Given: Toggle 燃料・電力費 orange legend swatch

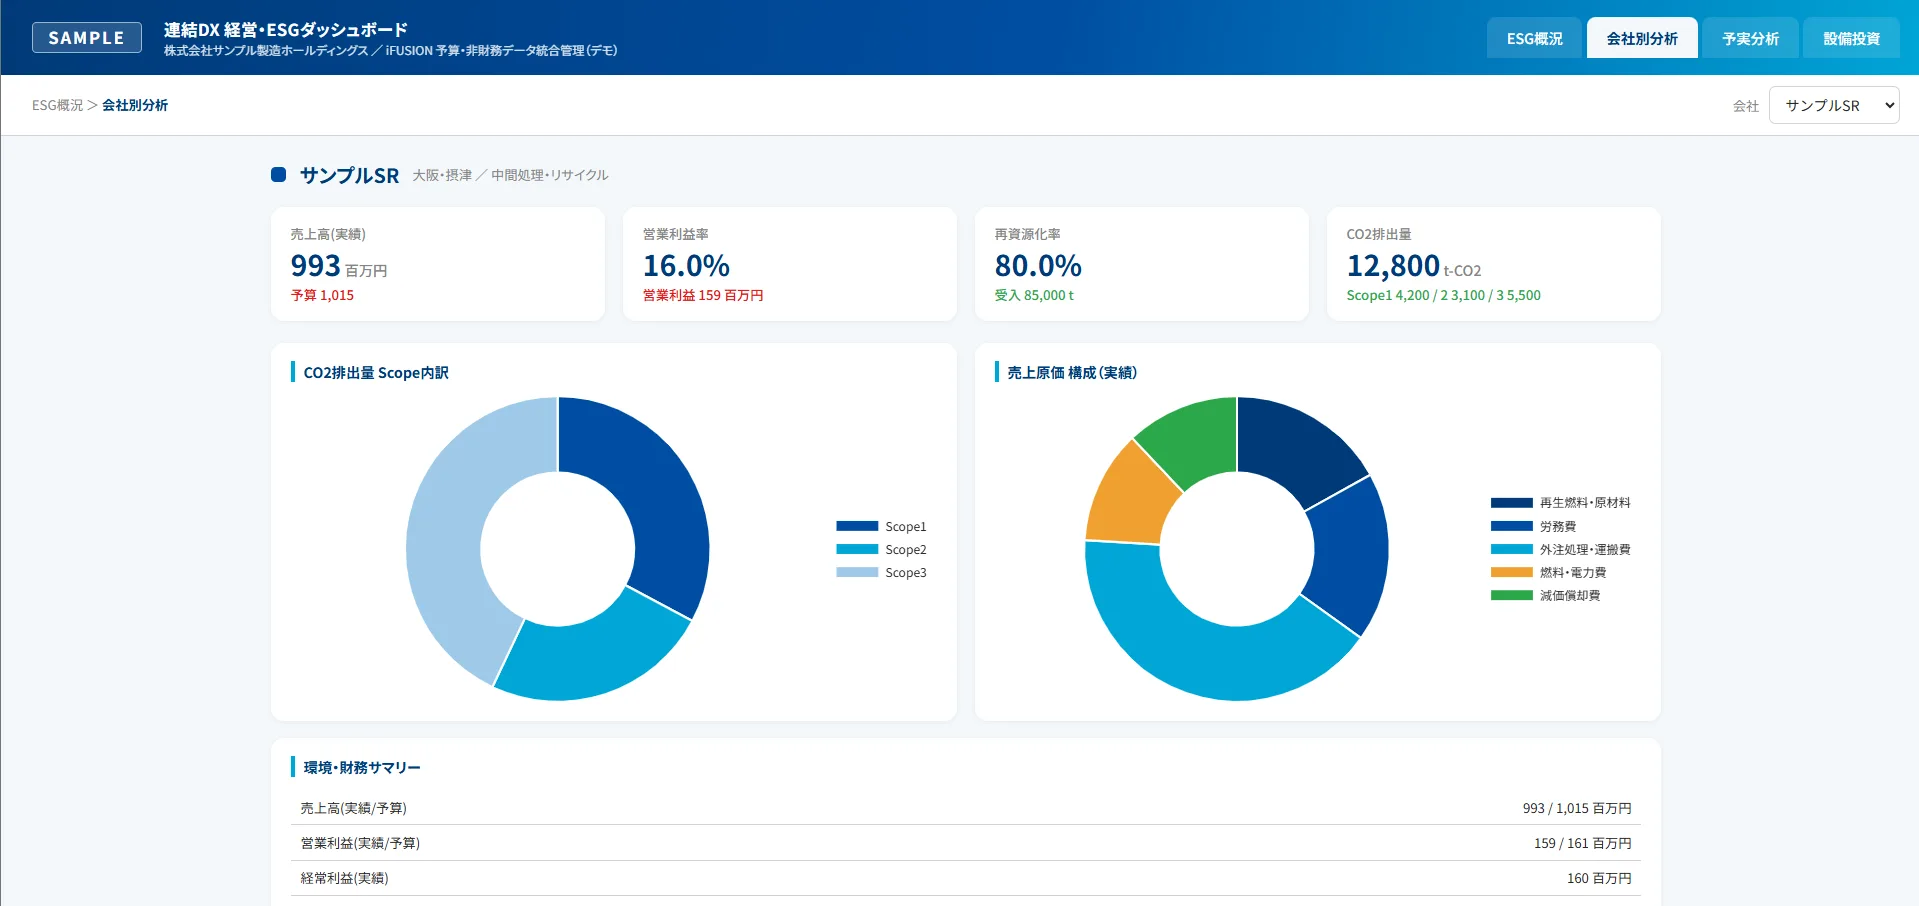Looking at the screenshot, I should coord(1511,572).
